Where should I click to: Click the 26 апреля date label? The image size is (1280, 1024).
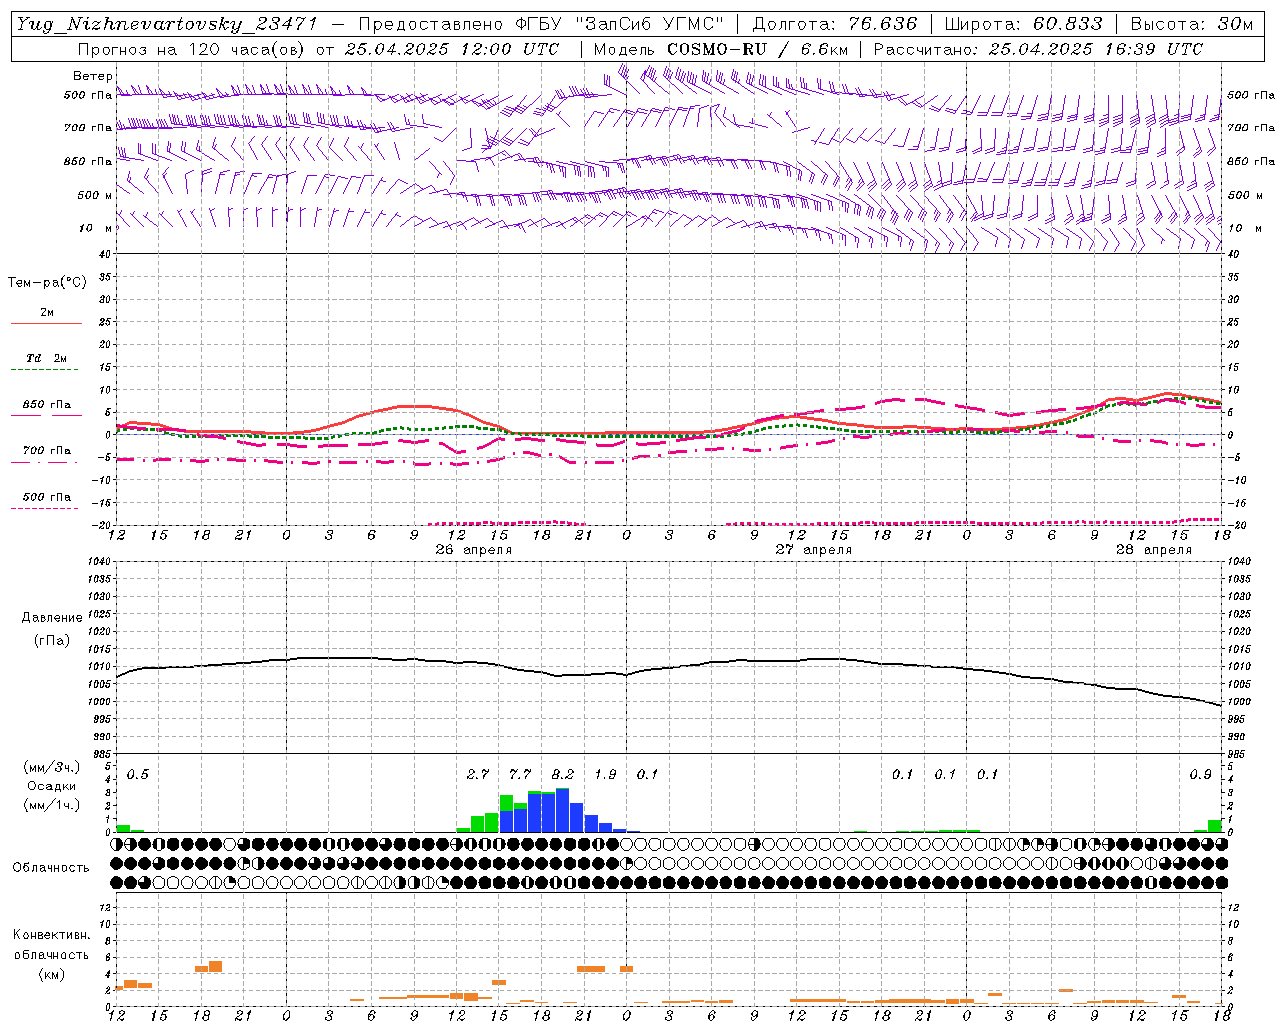pyautogui.click(x=473, y=550)
